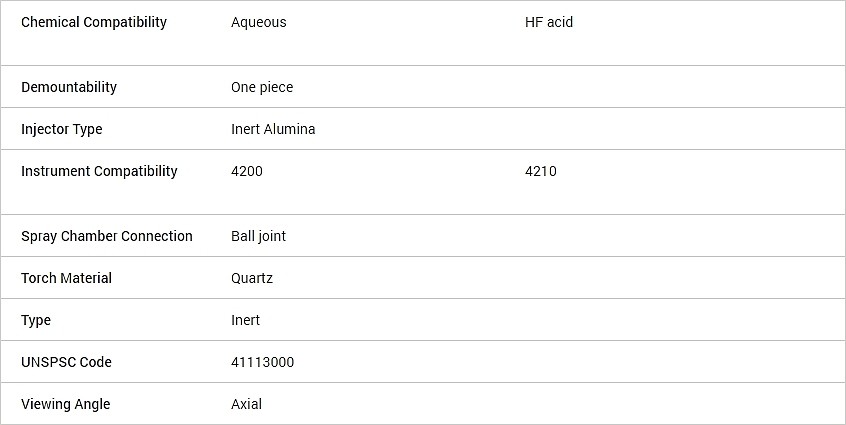This screenshot has height=425, width=846.
Task: Click the Spray Chamber Connection label
Action: 107,236
